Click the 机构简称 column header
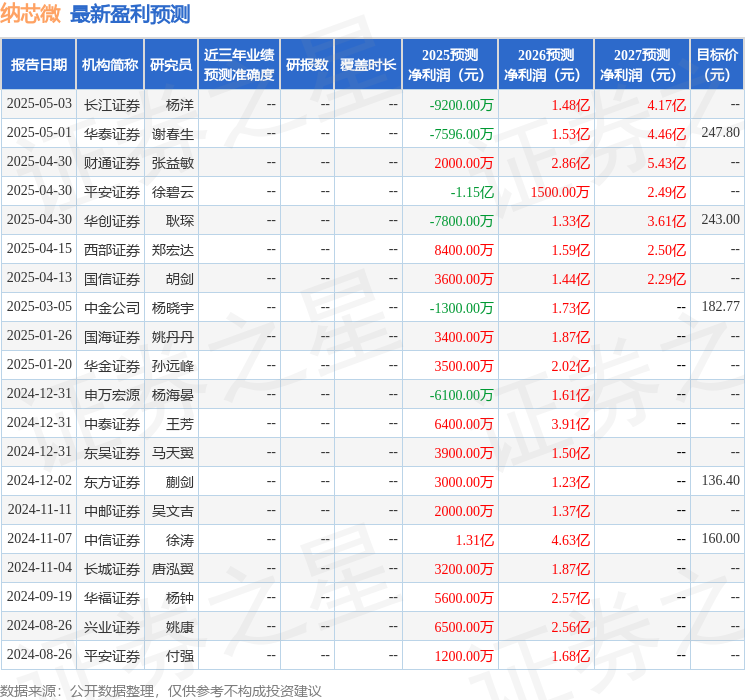 (x=110, y=65)
